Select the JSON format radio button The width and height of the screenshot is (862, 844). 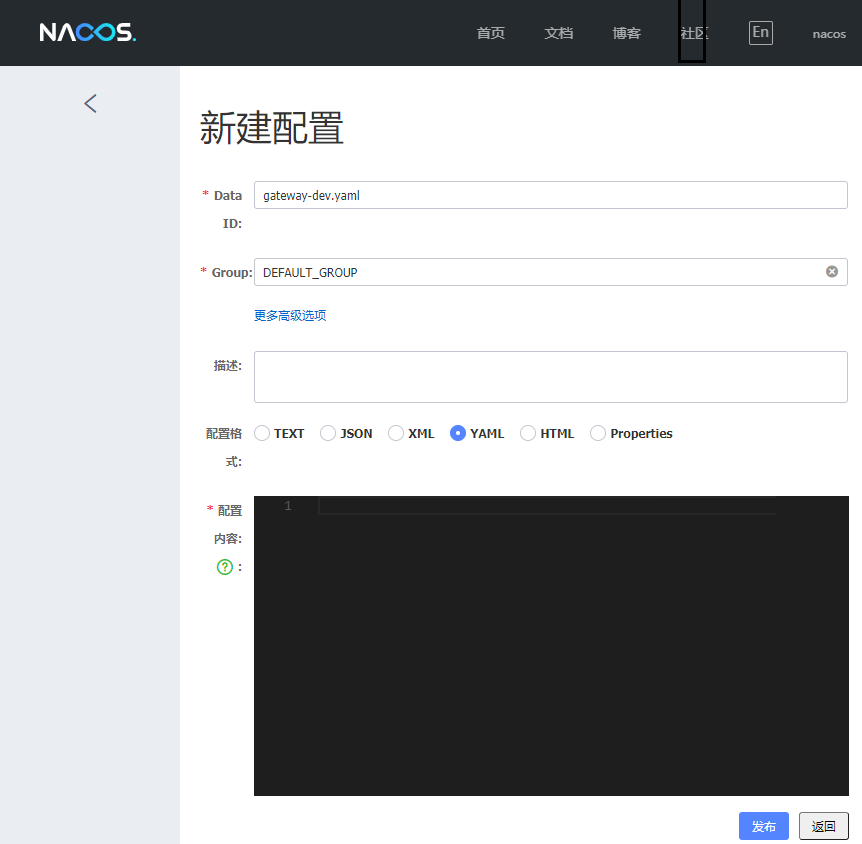[x=327, y=433]
